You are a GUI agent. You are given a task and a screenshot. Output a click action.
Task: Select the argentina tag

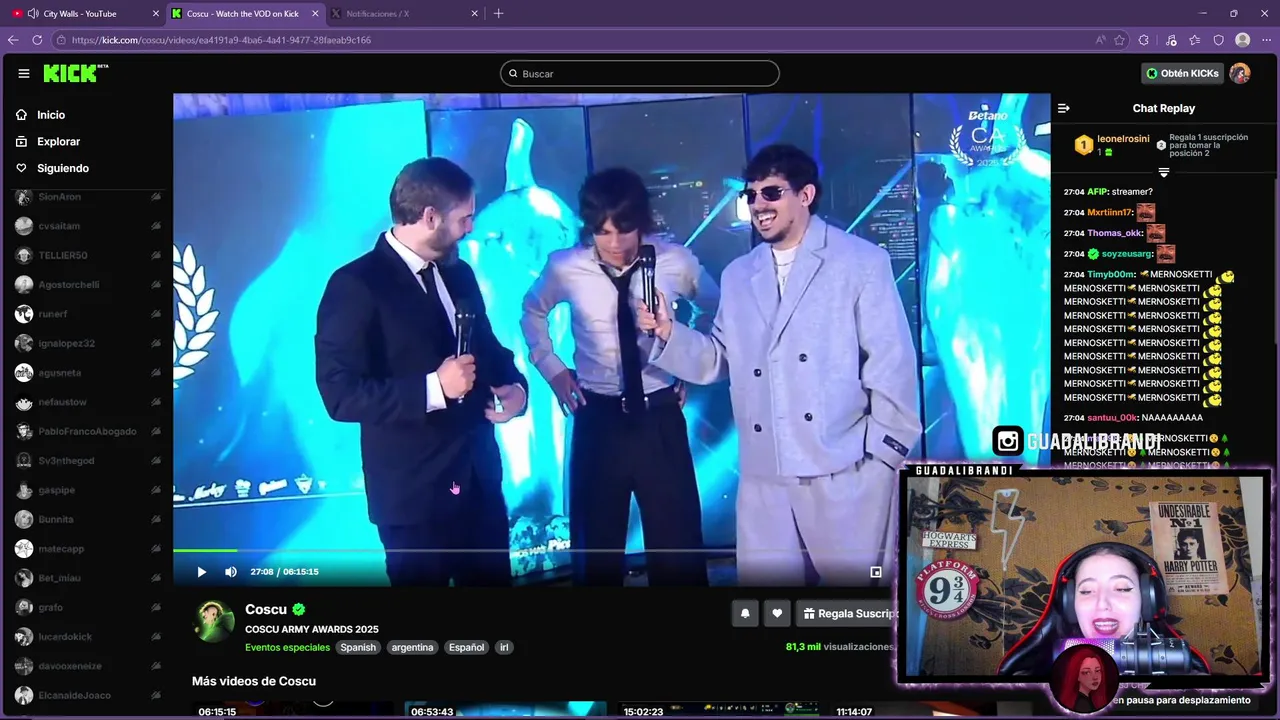(x=412, y=647)
